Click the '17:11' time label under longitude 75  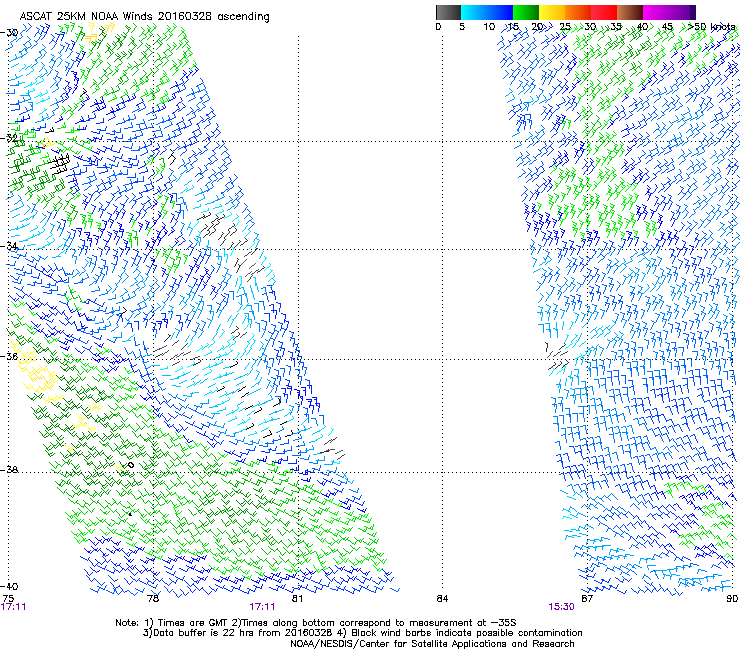click(13, 607)
